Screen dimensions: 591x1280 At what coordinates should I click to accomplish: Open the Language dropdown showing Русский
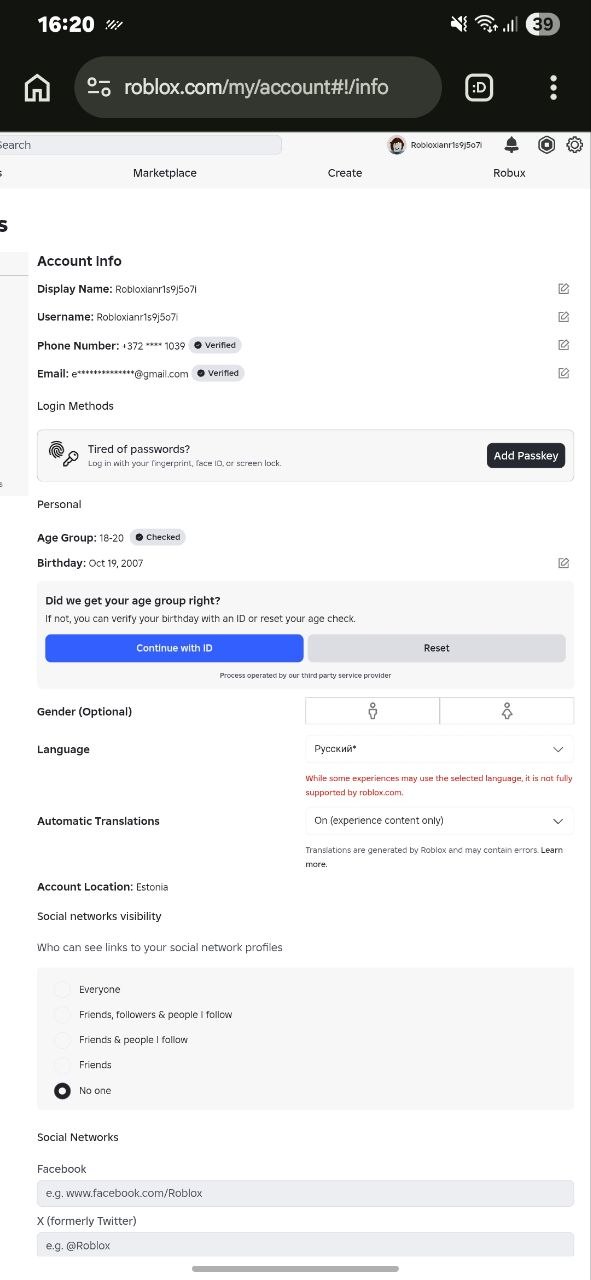coord(440,749)
